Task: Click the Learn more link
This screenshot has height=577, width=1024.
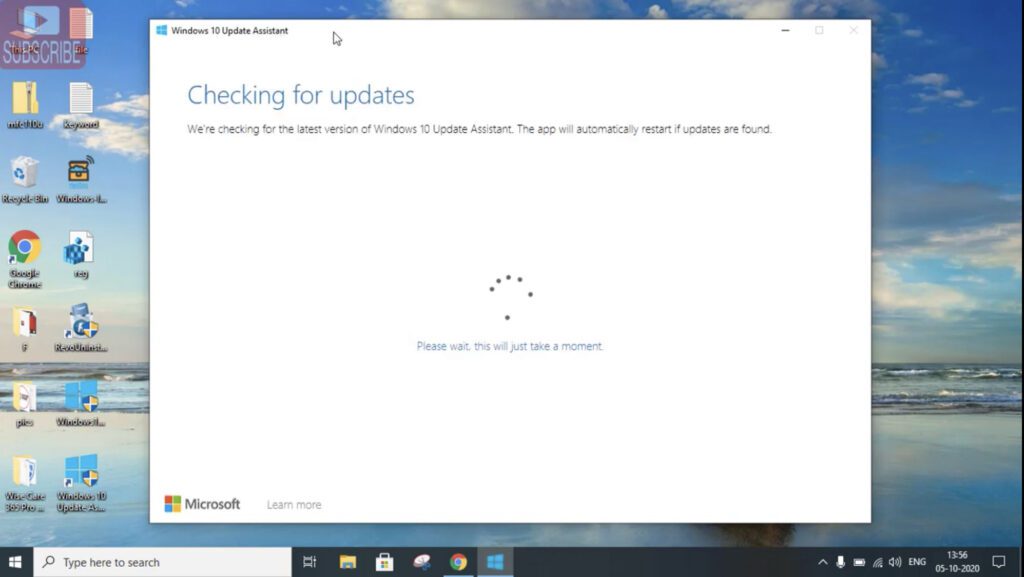Action: (x=293, y=504)
